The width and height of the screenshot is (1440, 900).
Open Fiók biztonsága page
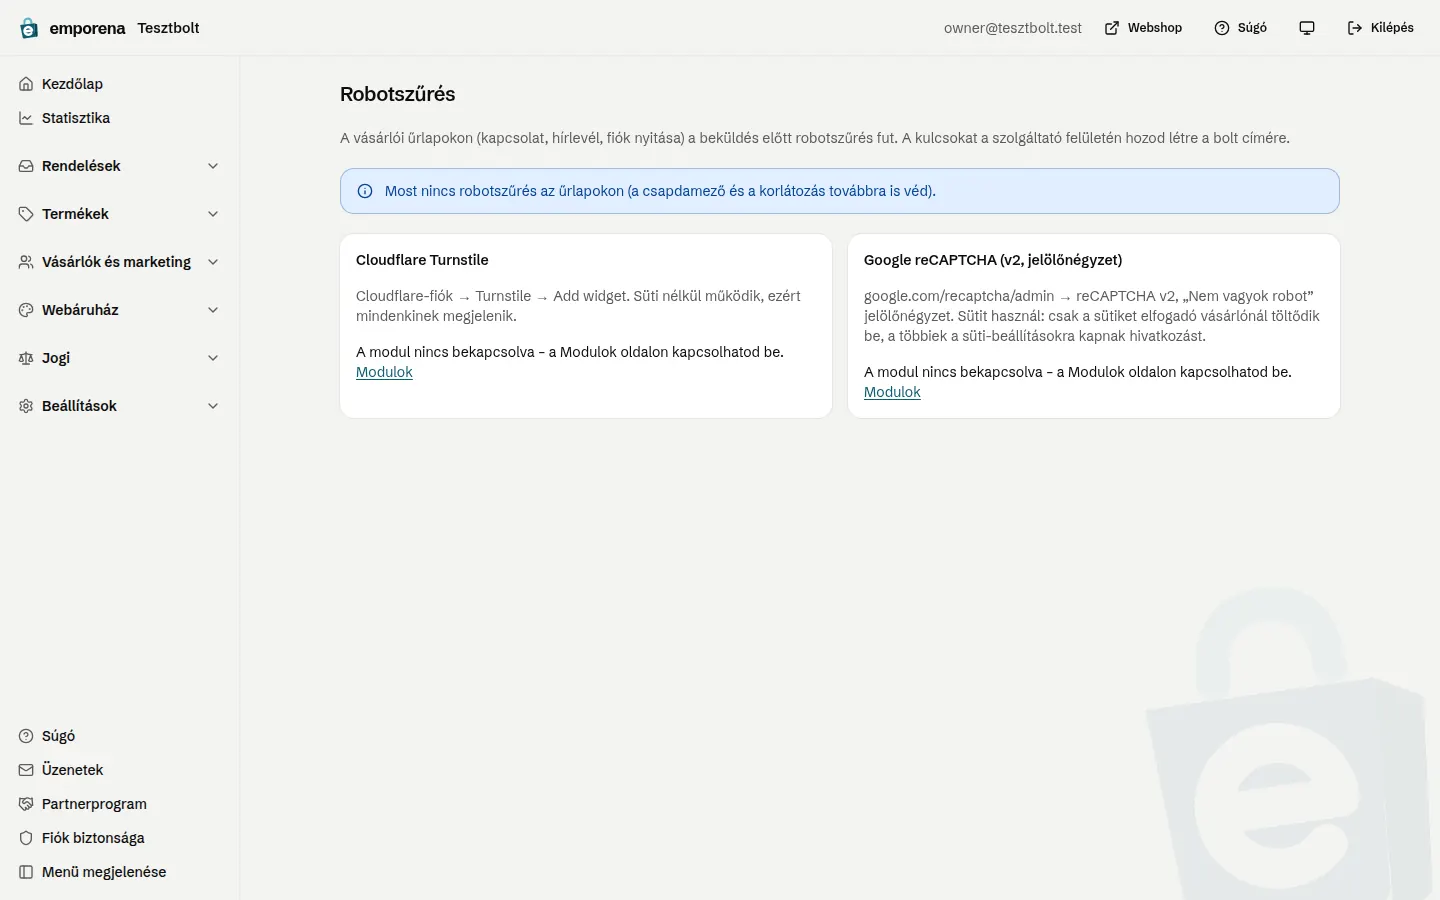120,838
